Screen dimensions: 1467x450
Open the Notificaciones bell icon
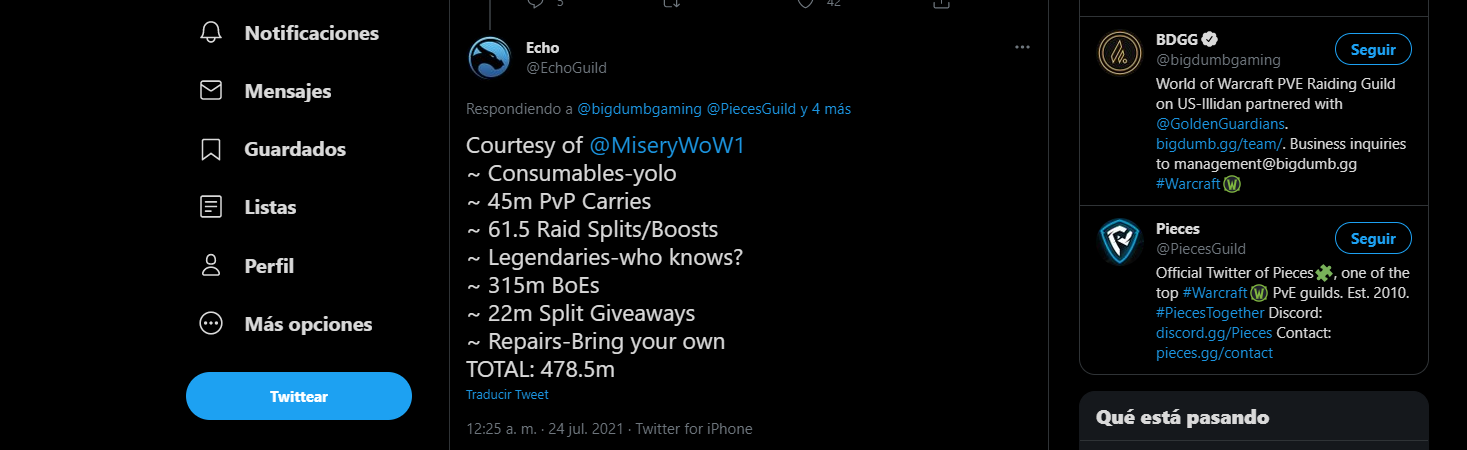tap(211, 33)
